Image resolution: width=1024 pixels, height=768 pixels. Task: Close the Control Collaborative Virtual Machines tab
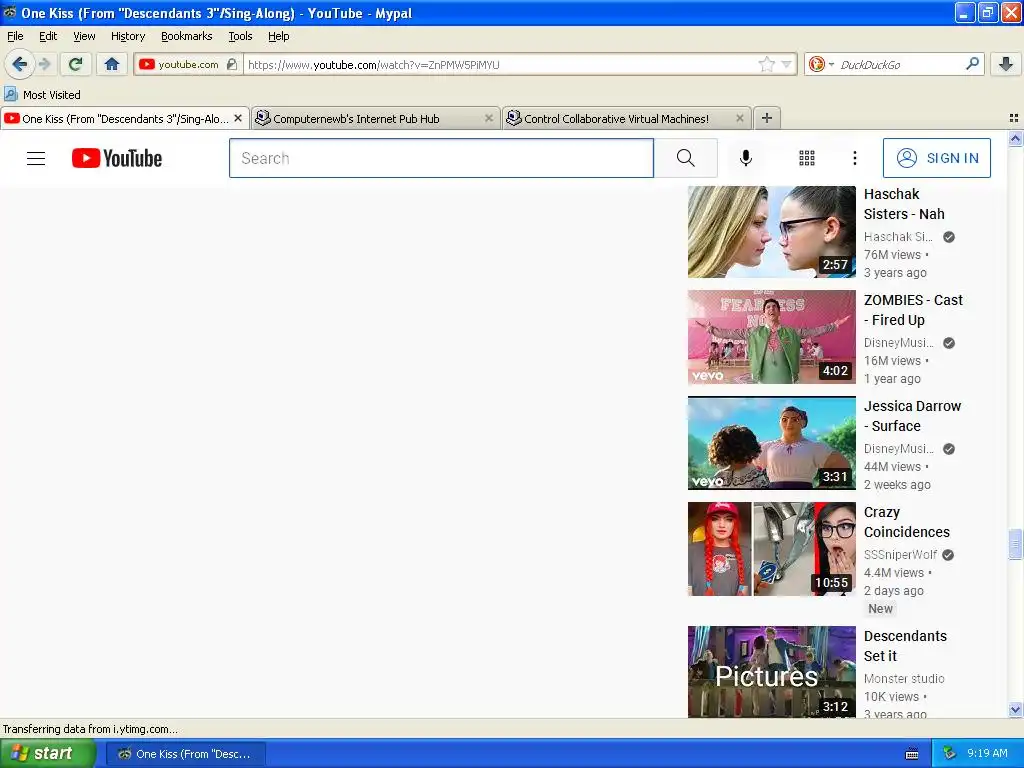(x=739, y=118)
